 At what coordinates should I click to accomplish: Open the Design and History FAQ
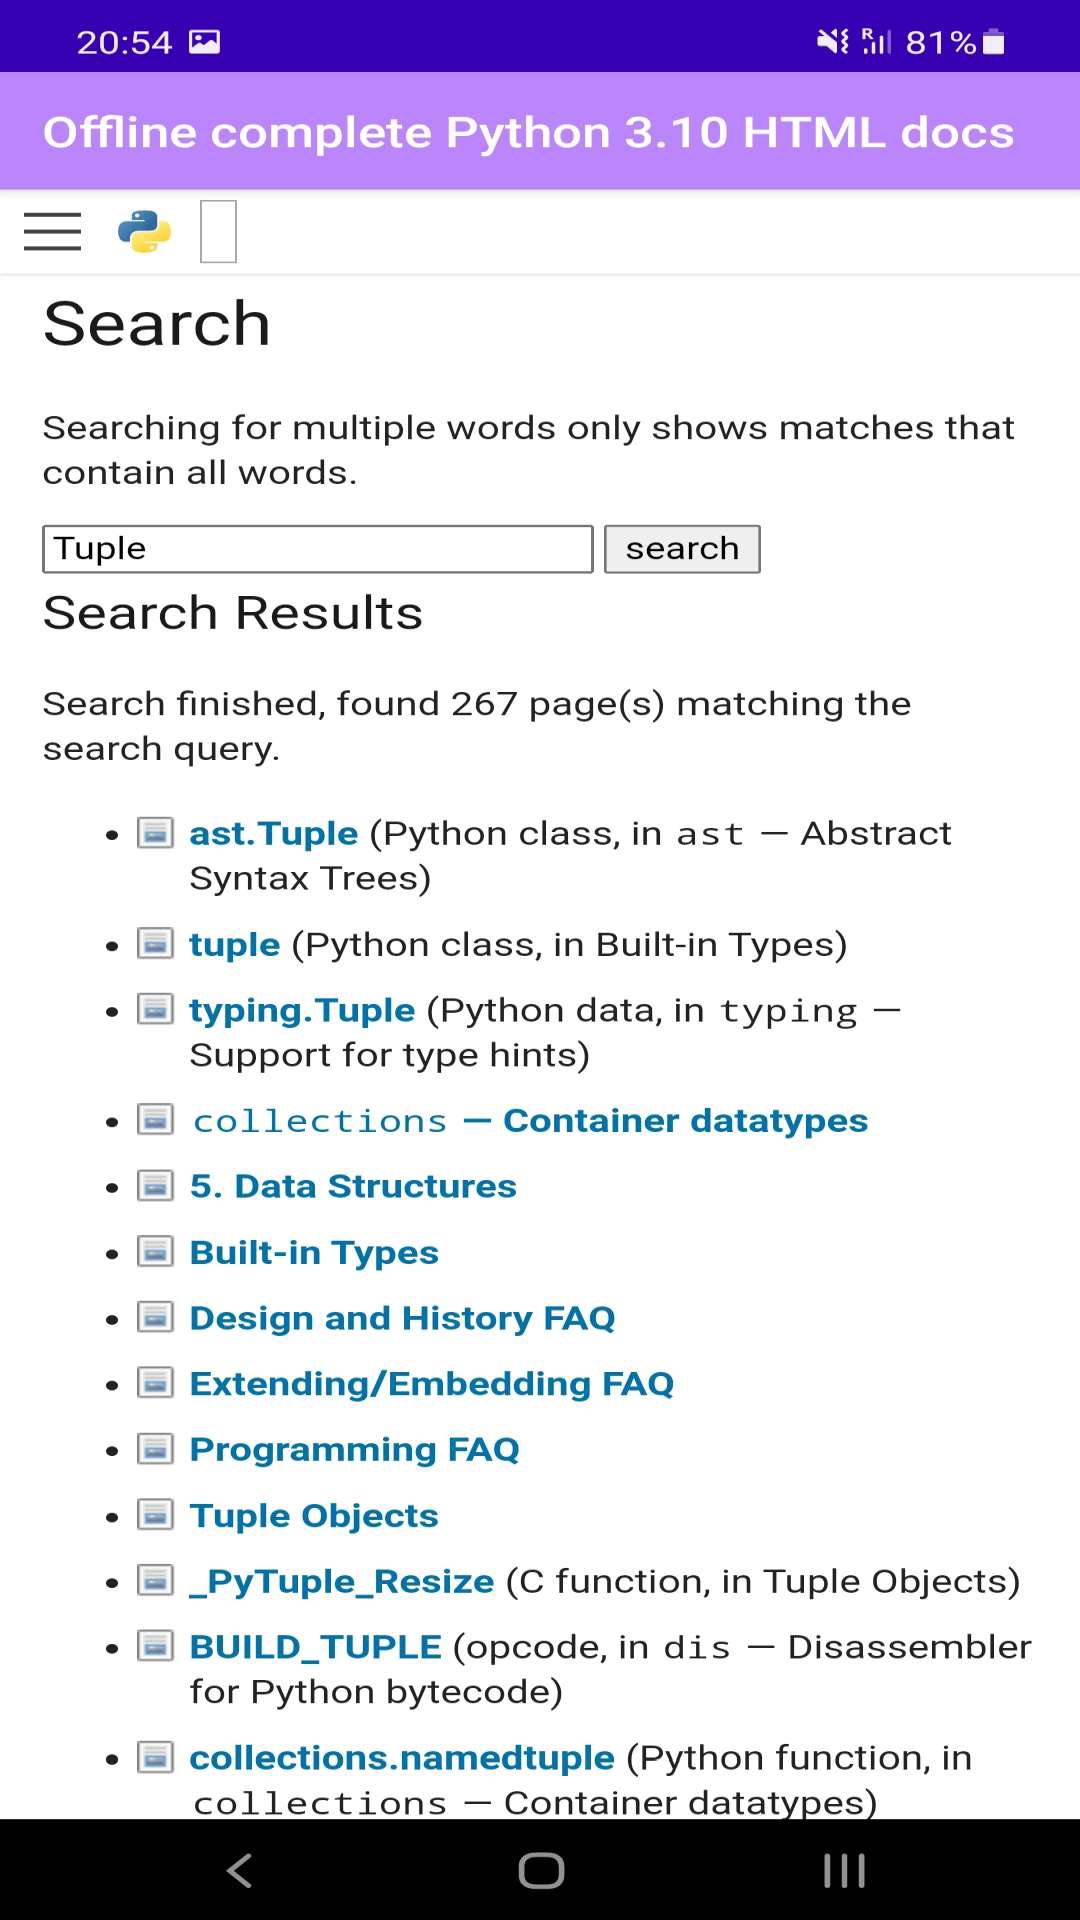(x=402, y=1318)
